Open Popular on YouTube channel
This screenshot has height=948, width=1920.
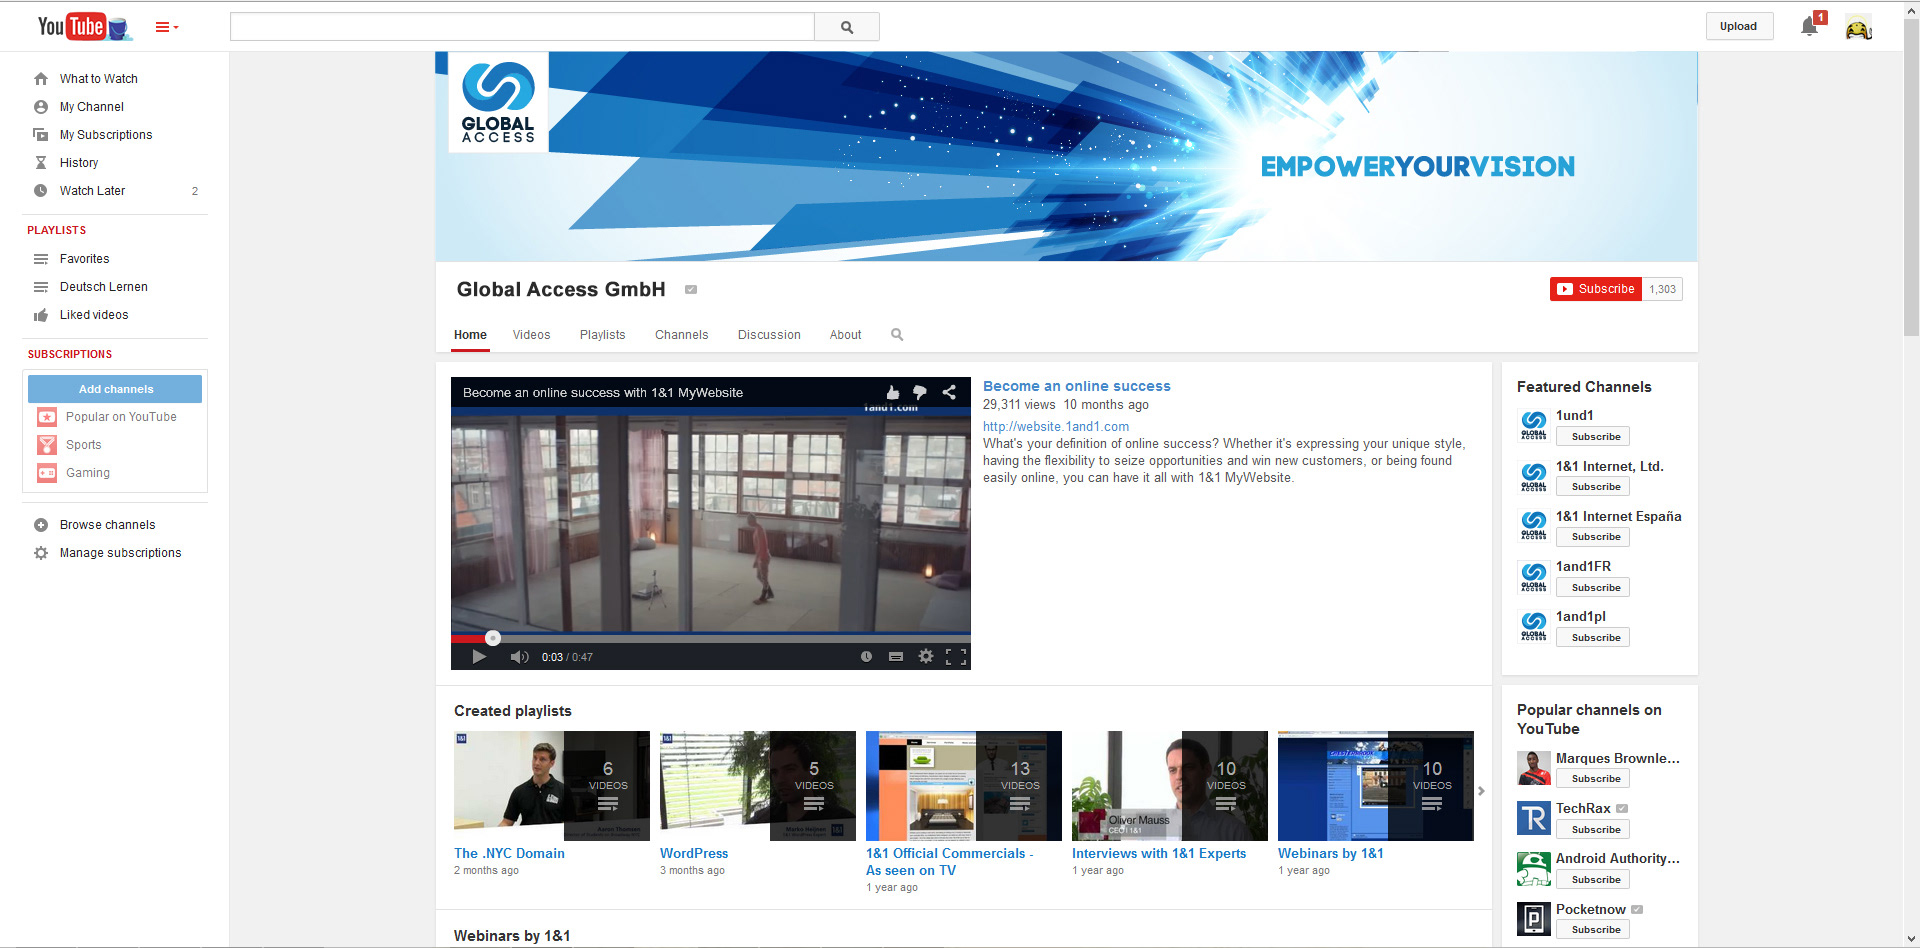[120, 417]
